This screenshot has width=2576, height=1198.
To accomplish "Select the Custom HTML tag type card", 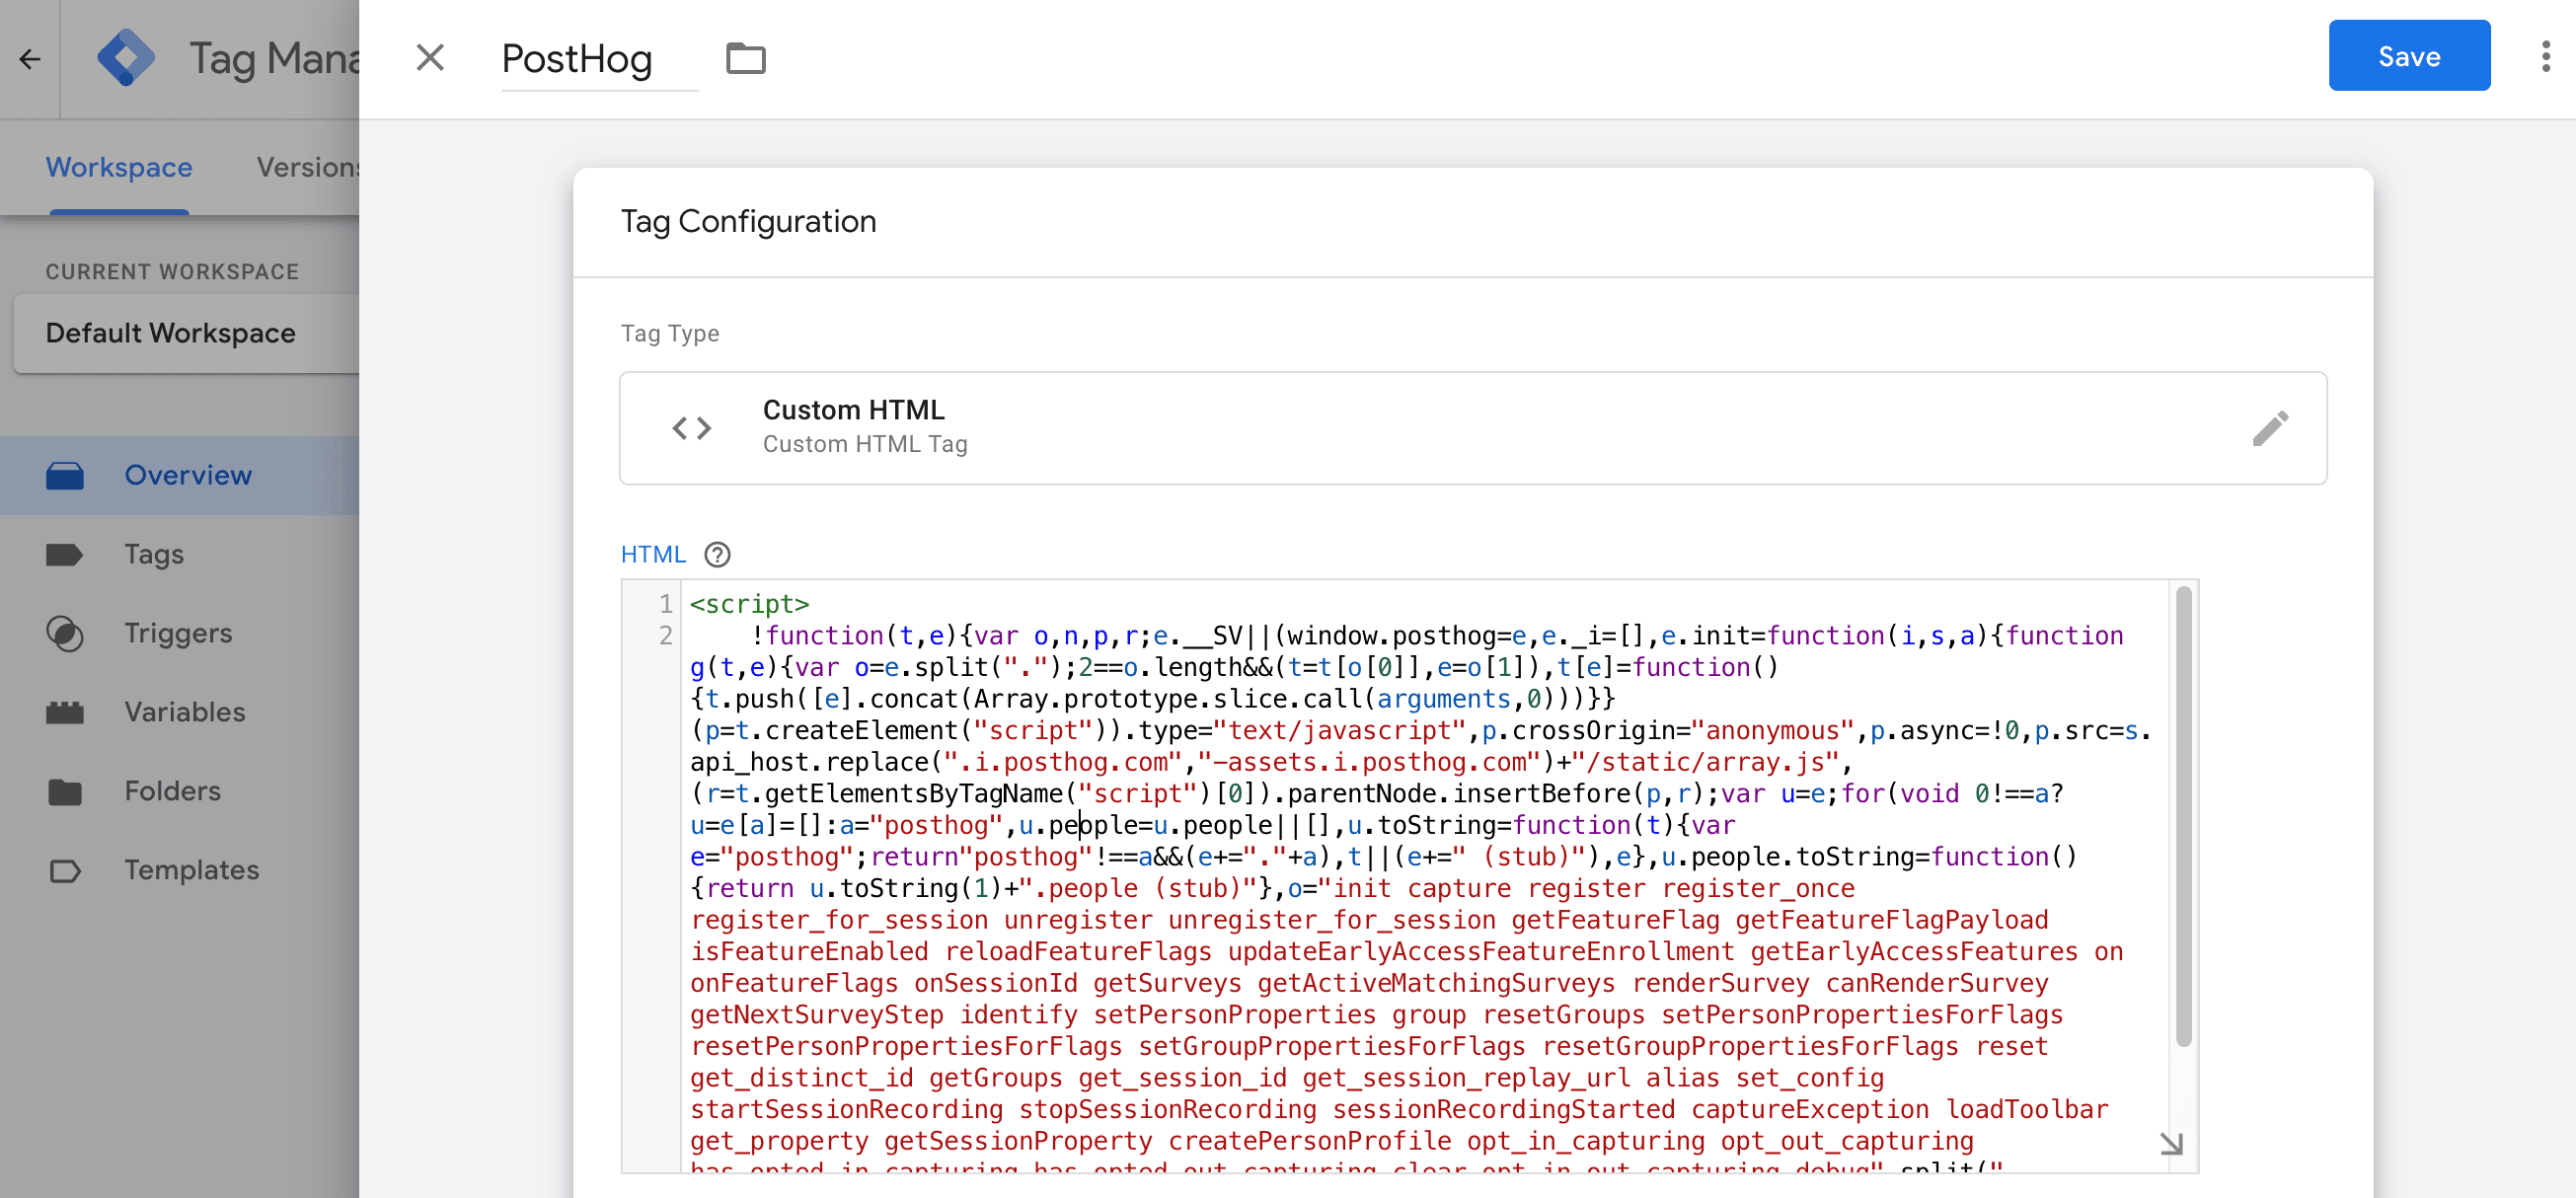I will click(1472, 428).
